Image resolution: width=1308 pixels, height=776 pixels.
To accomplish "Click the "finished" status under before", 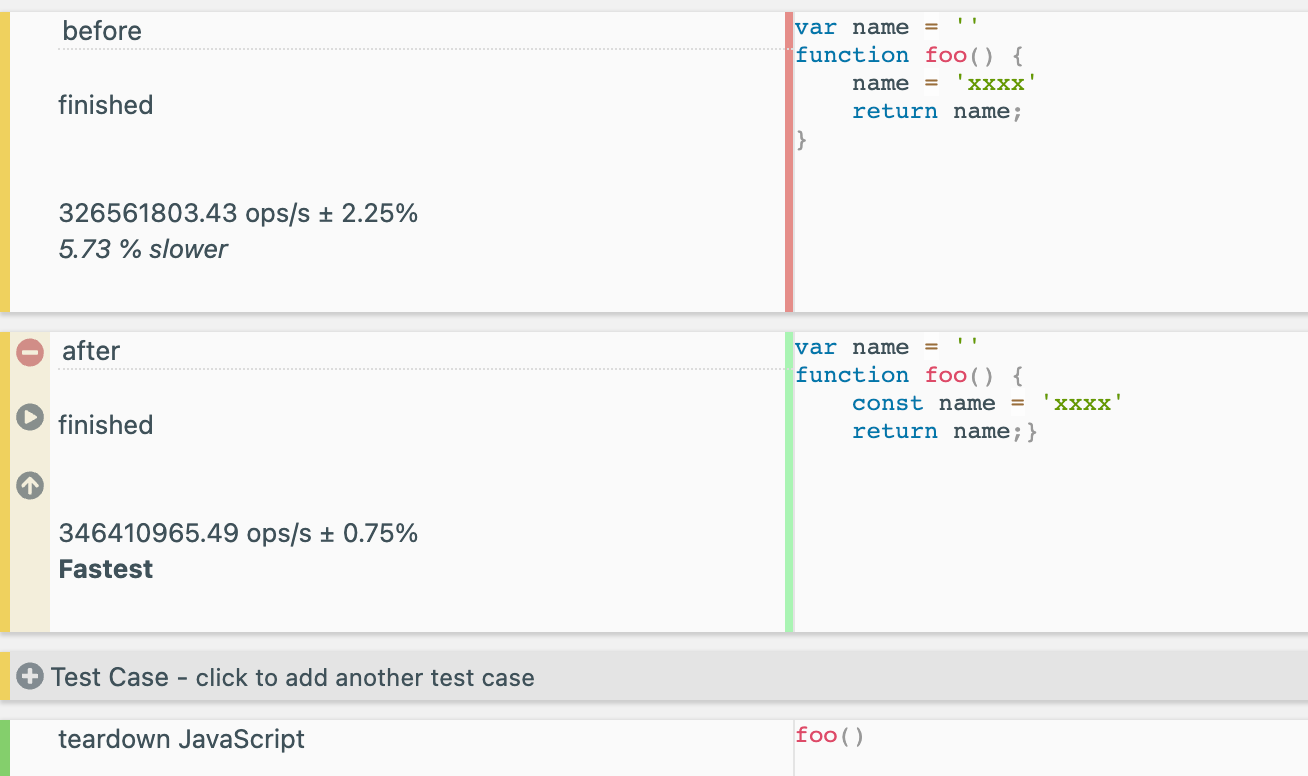I will [x=106, y=105].
